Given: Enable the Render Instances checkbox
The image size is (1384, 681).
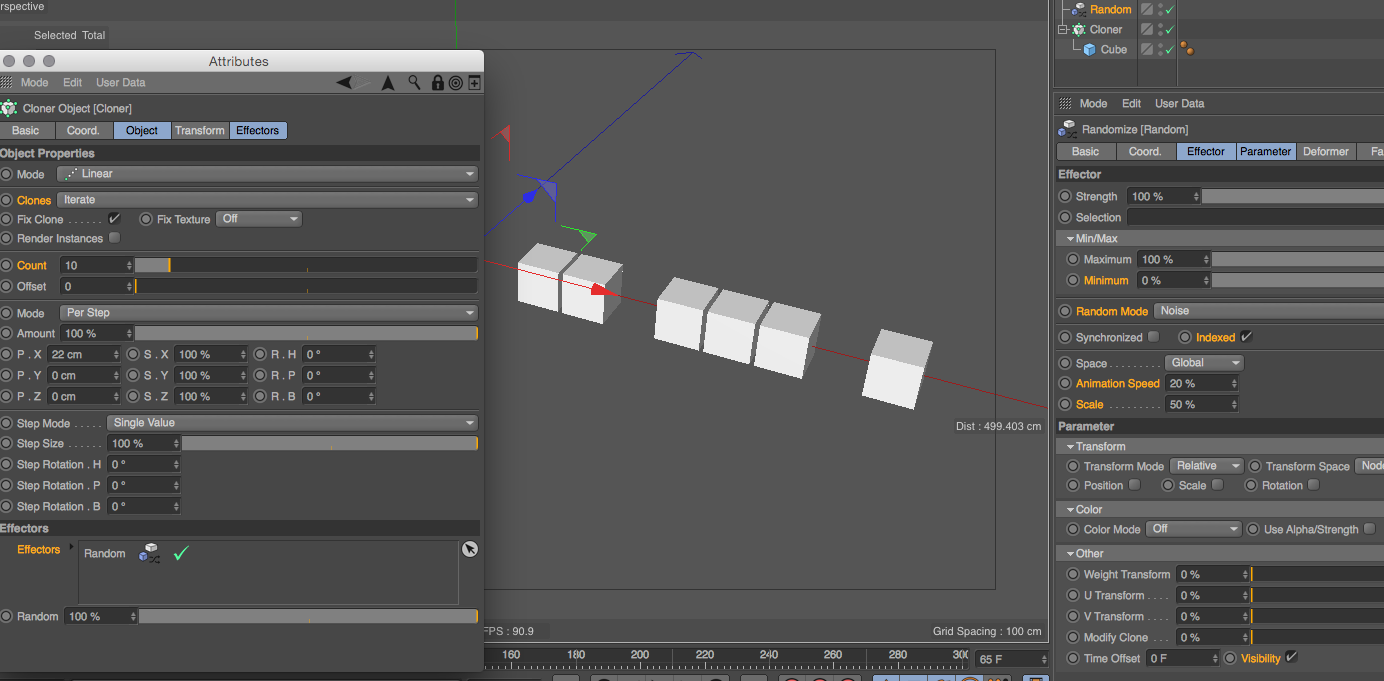Looking at the screenshot, I should click(114, 238).
